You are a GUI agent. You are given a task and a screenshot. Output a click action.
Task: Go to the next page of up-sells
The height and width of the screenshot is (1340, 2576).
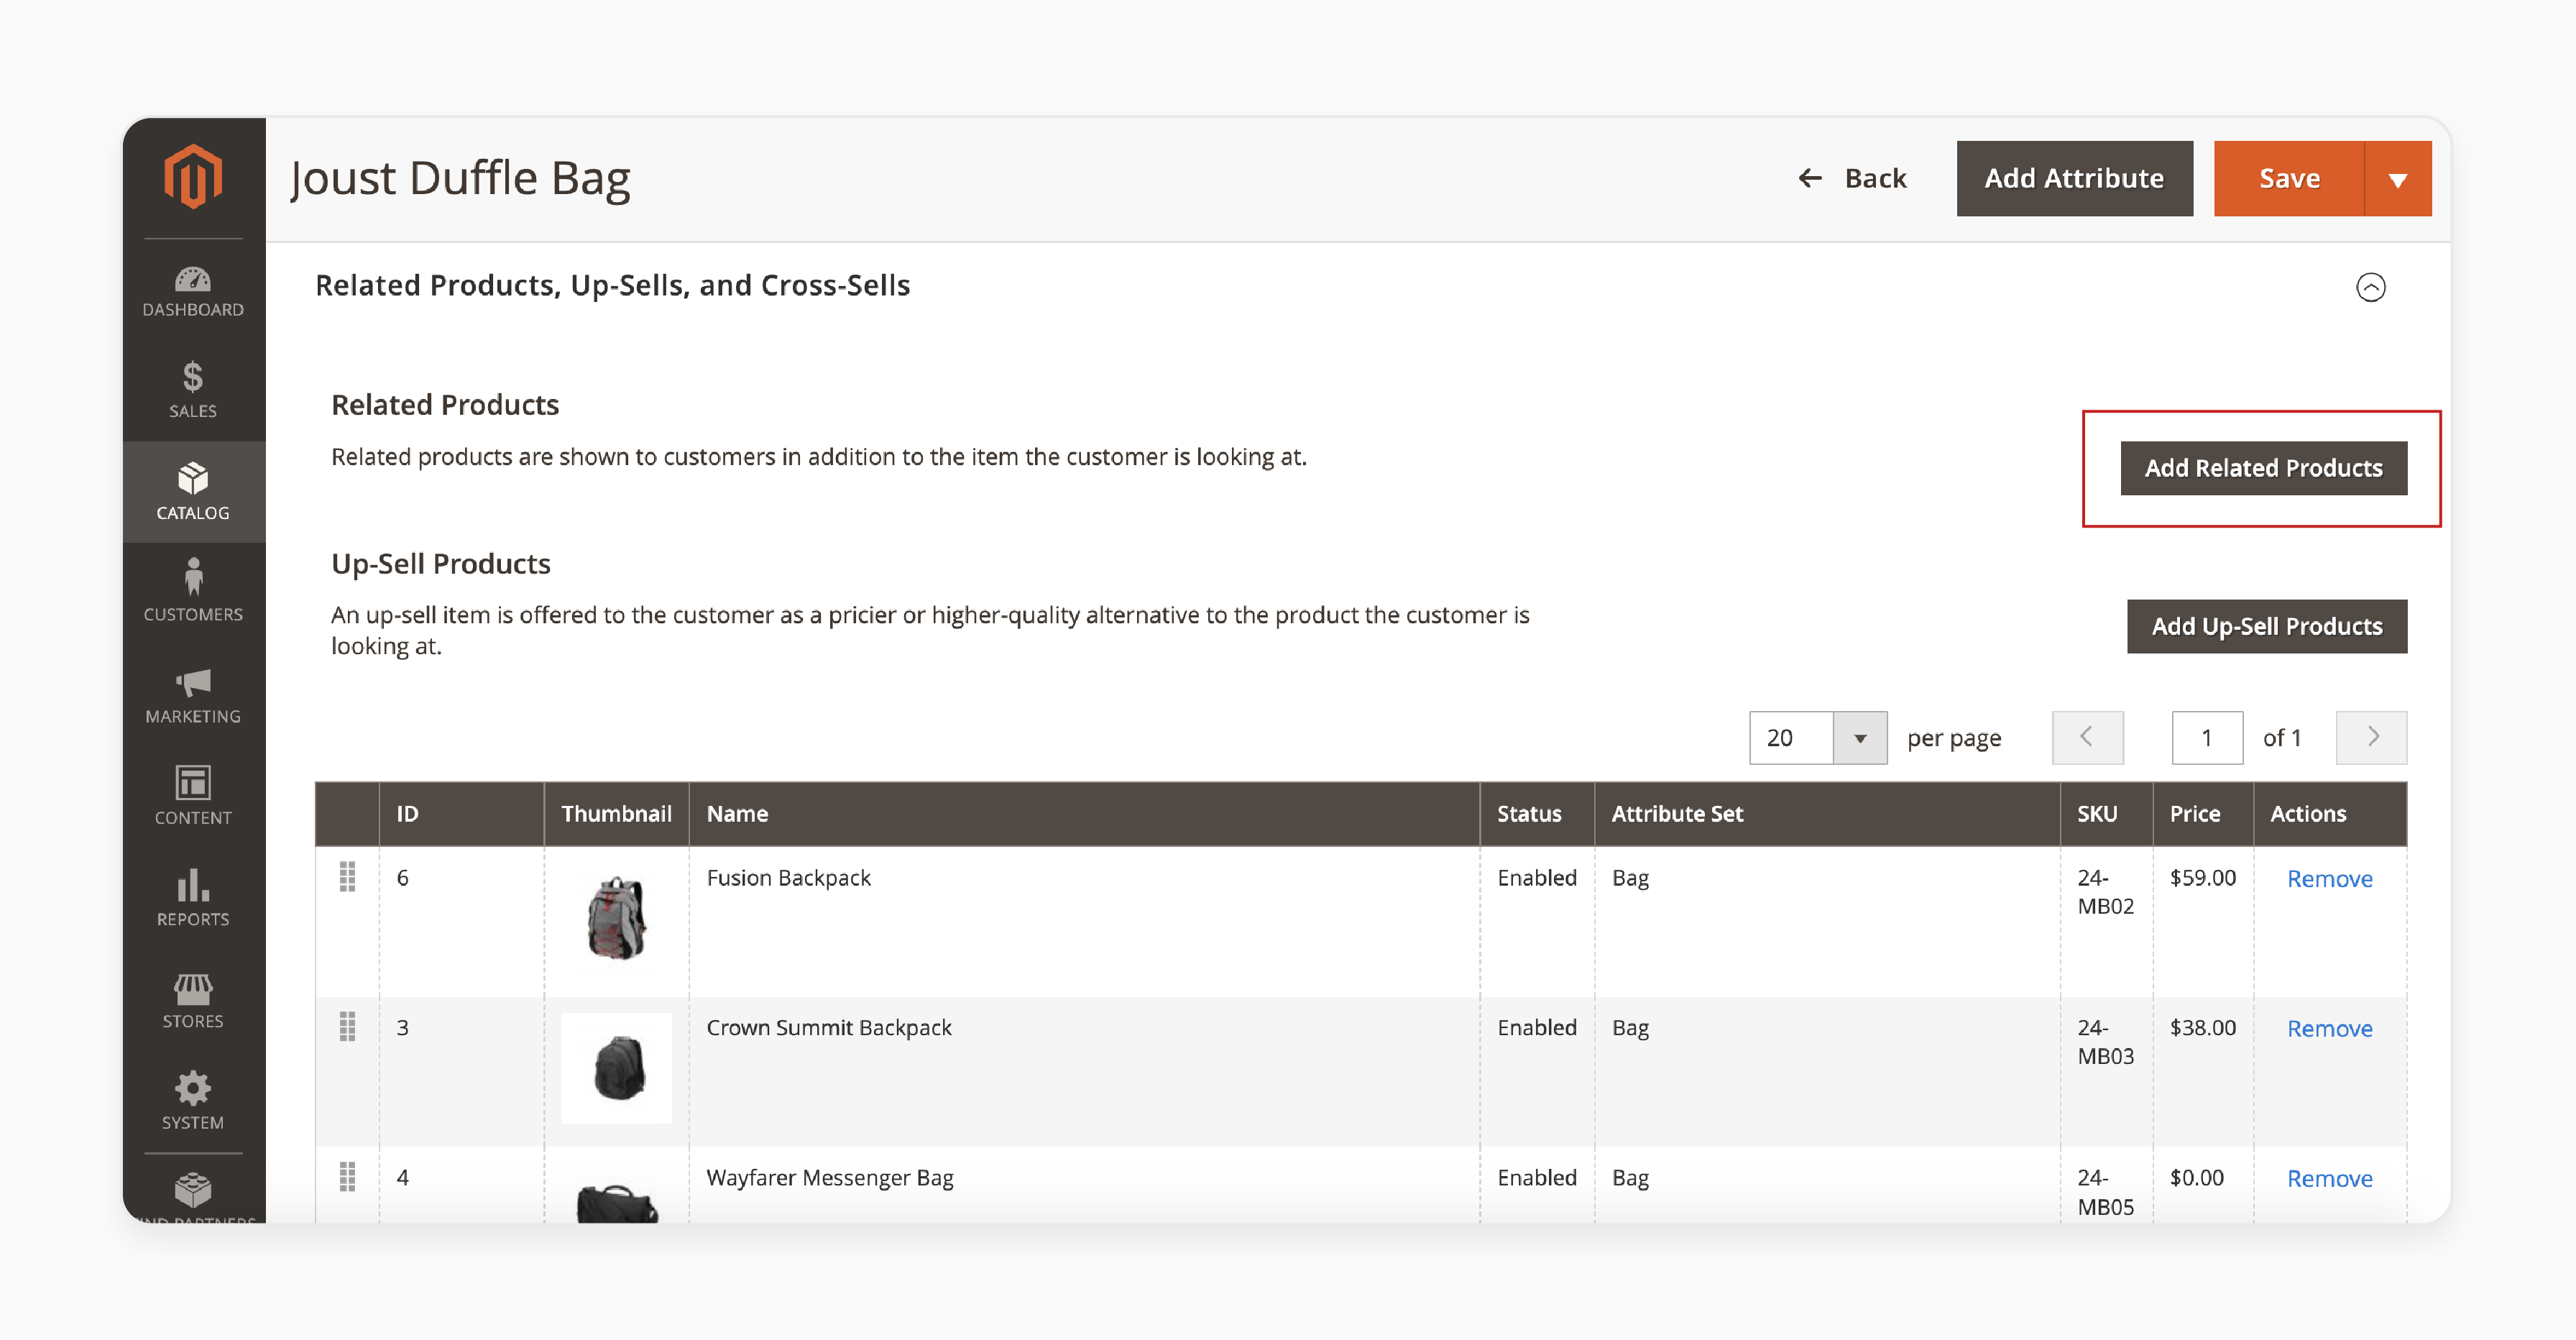click(x=2371, y=738)
